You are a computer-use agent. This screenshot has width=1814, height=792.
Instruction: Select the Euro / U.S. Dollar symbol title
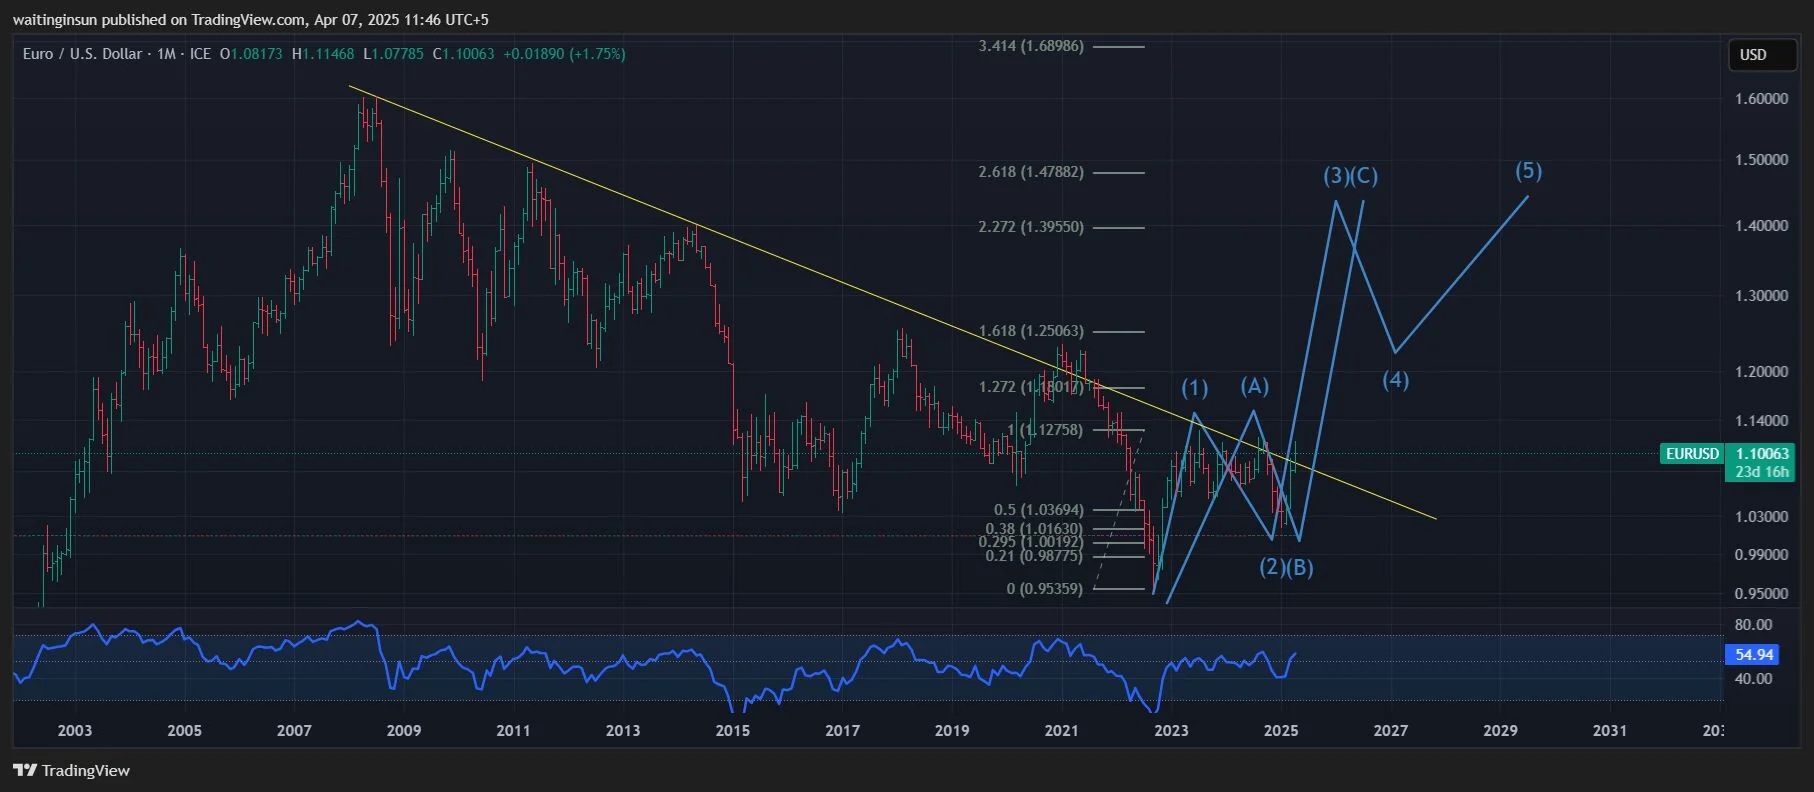(82, 54)
